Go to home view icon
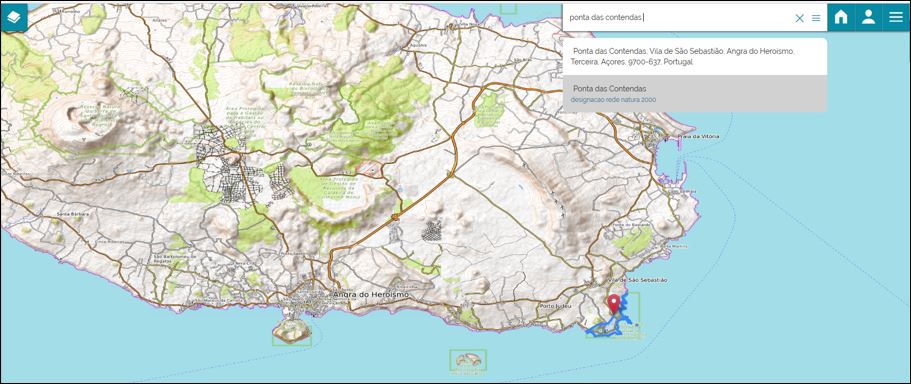The image size is (911, 384). point(841,17)
